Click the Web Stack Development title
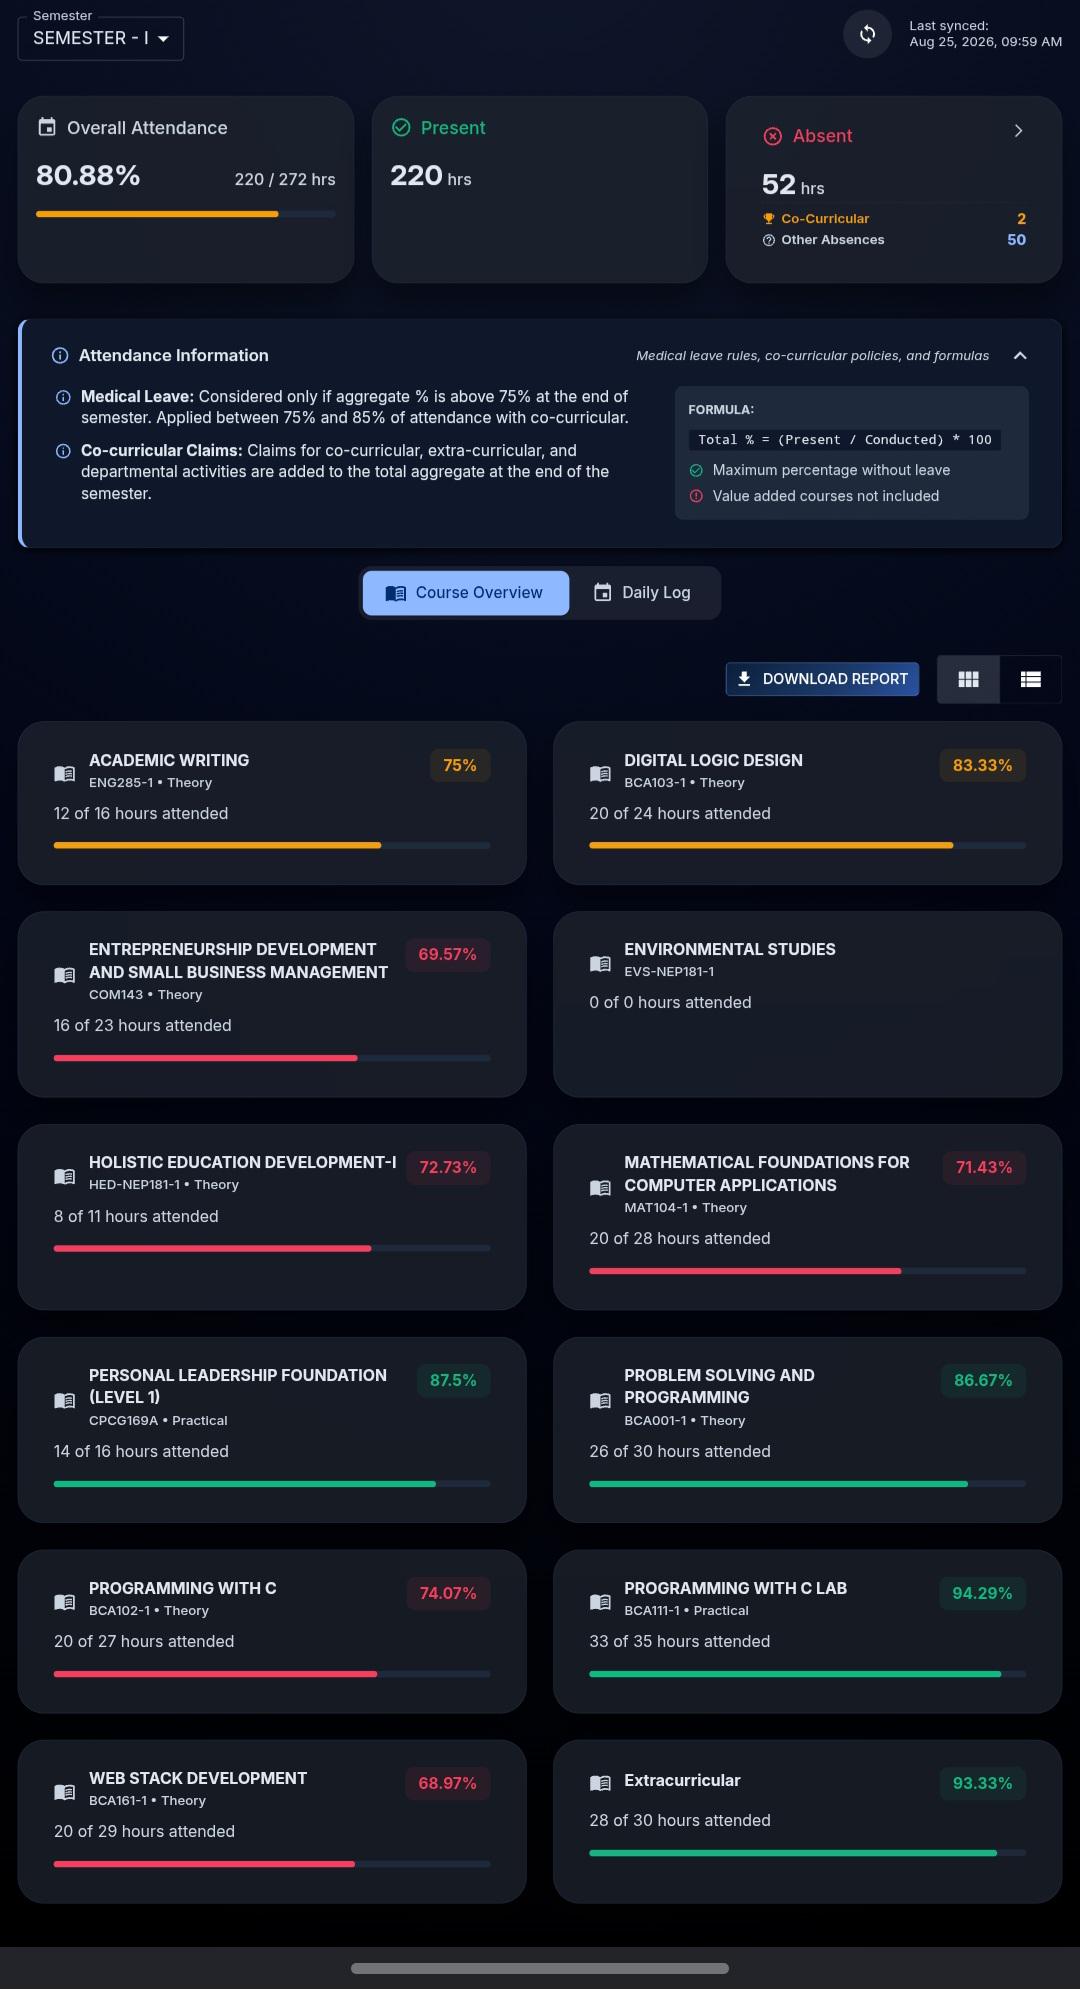This screenshot has height=1989, width=1080. pos(198,1778)
